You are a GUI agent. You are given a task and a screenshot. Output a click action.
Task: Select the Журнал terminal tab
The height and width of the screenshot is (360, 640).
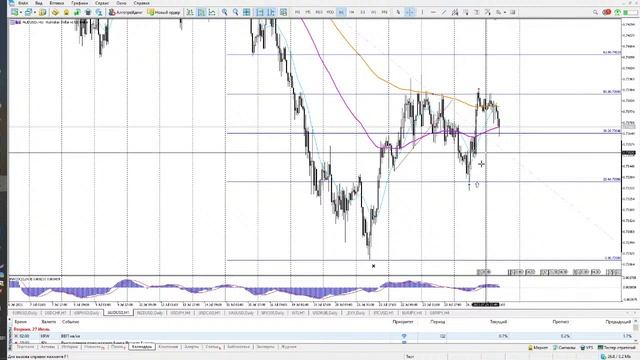289,347
